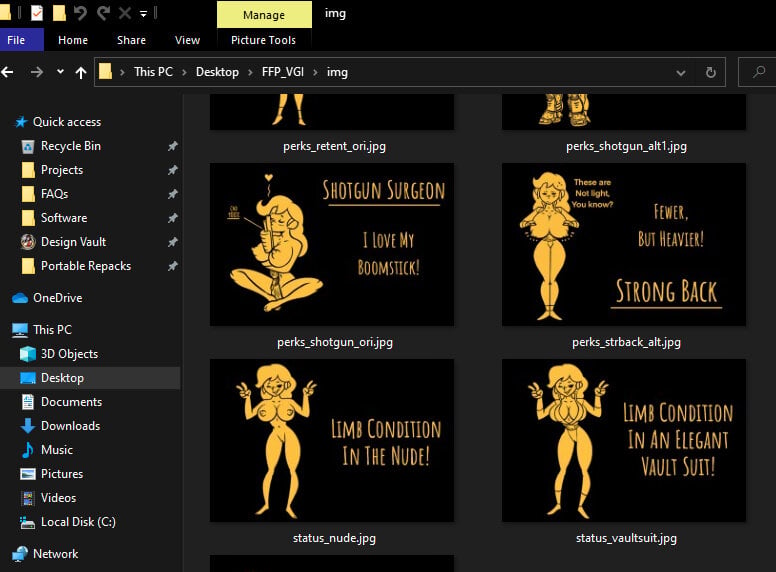776x572 pixels.
Task: Open the Software folder in sidebar
Action: tap(64, 218)
